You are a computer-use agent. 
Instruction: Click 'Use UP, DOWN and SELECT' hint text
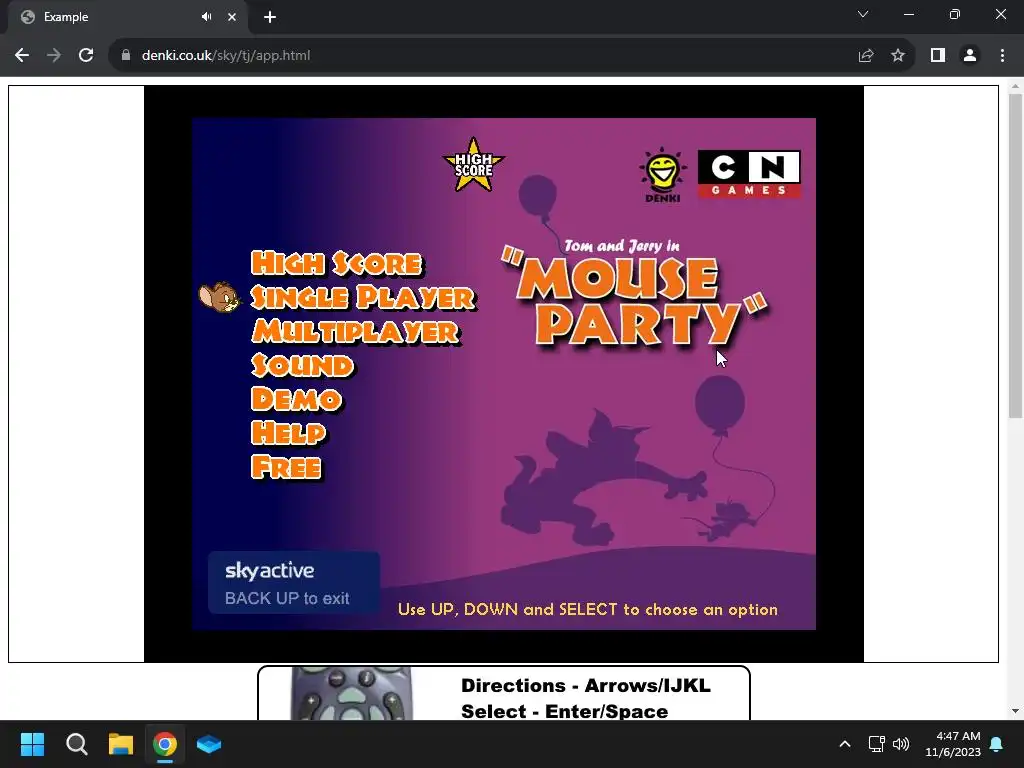click(588, 609)
